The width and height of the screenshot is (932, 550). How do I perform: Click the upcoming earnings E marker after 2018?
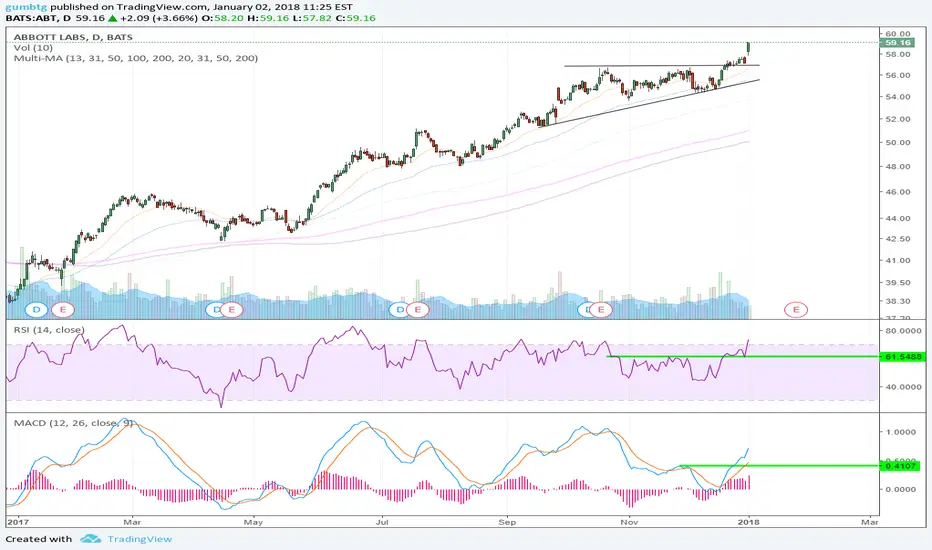point(796,309)
